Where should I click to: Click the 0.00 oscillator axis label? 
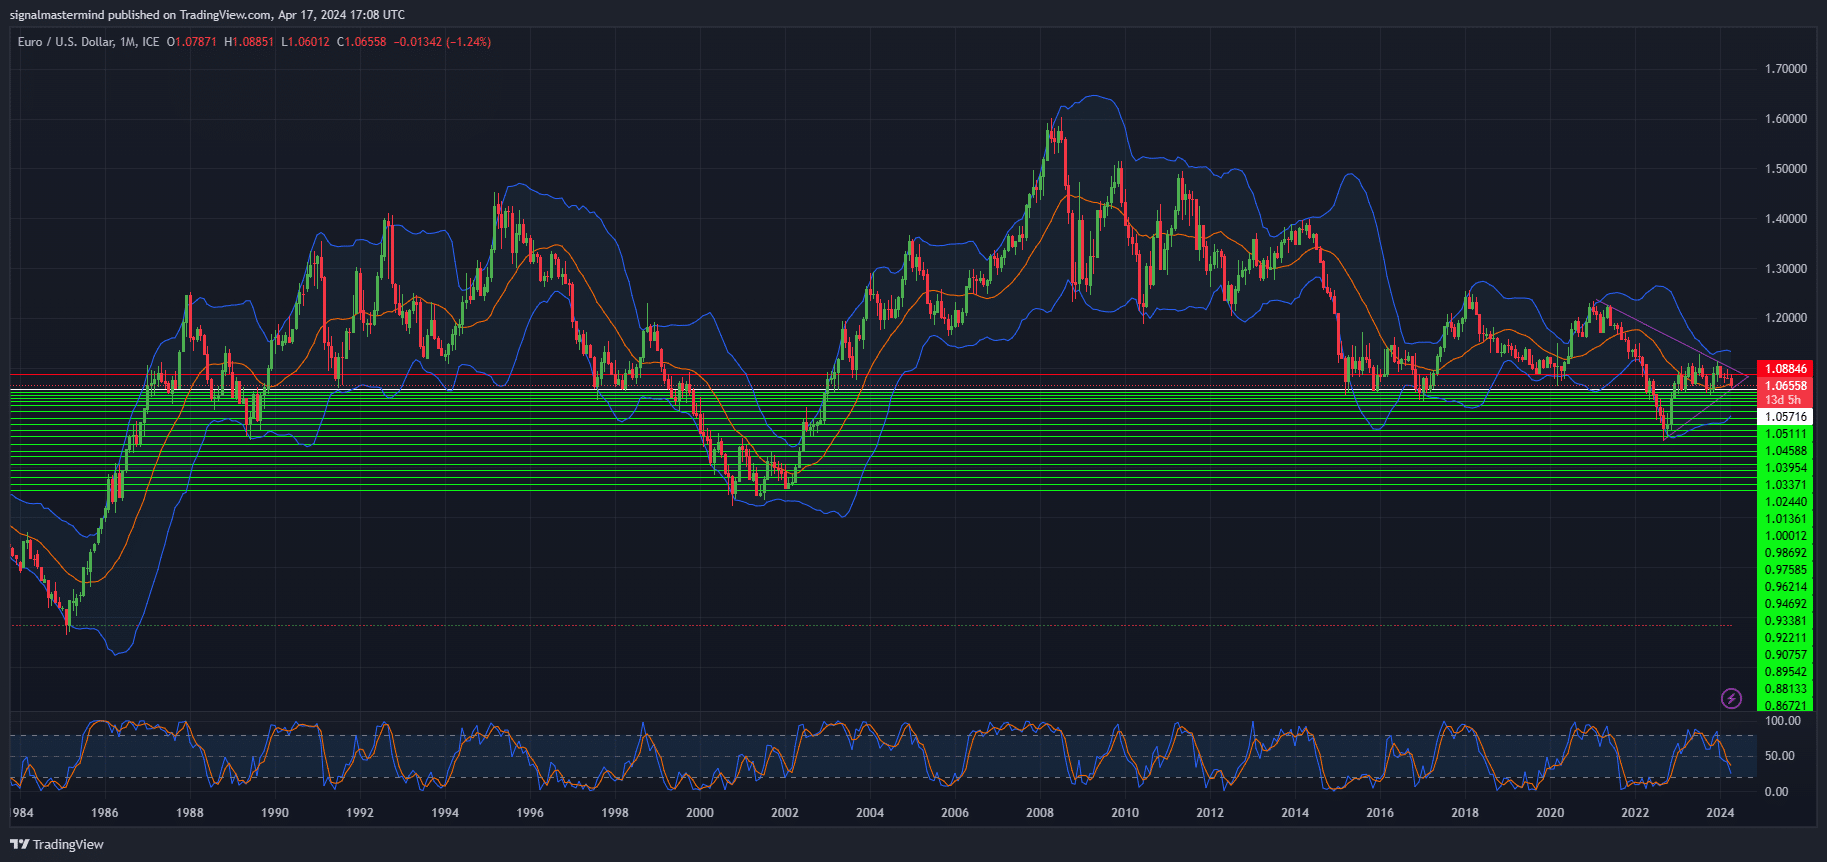pos(1776,792)
